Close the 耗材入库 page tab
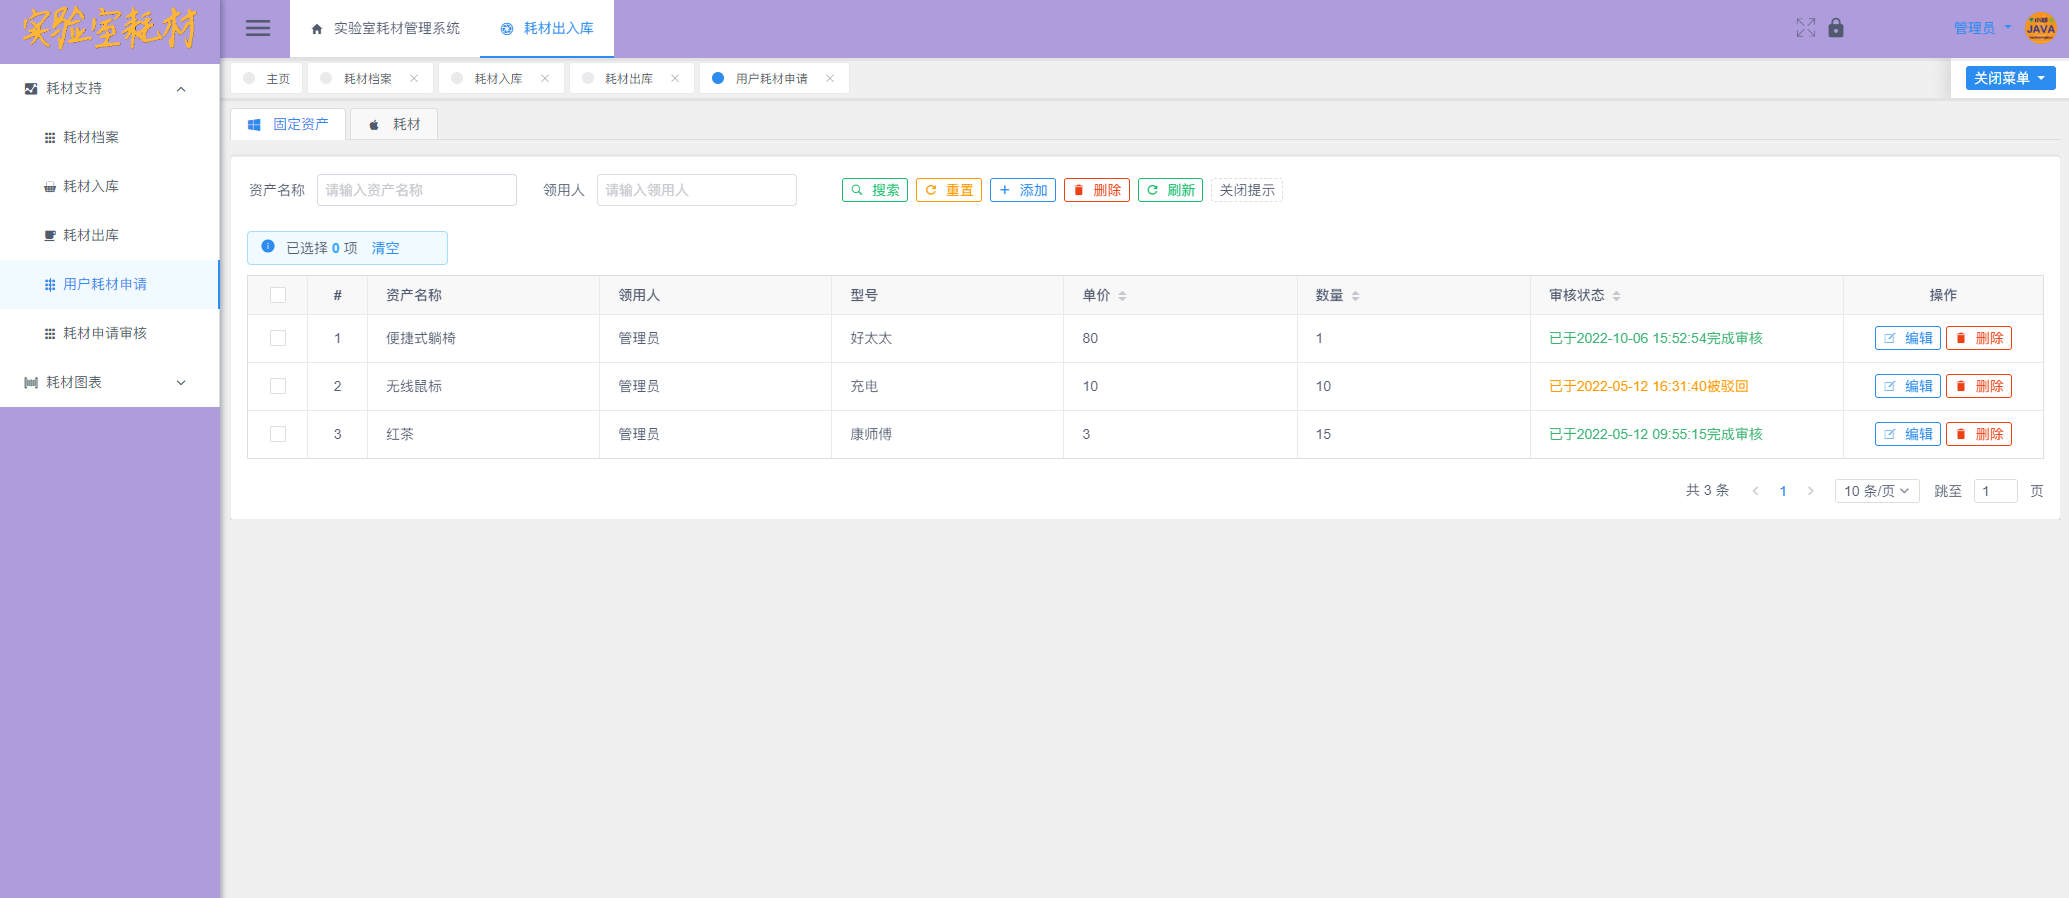2069x898 pixels. click(545, 78)
